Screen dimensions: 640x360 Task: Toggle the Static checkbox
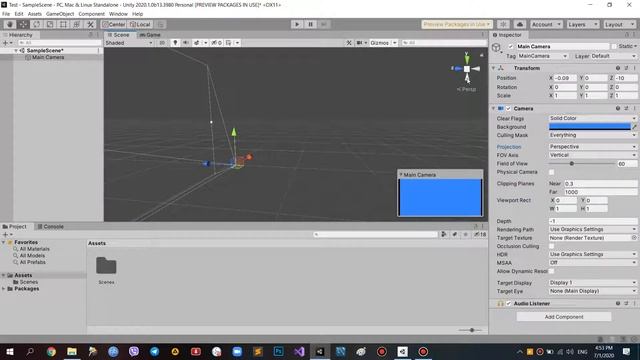(613, 47)
